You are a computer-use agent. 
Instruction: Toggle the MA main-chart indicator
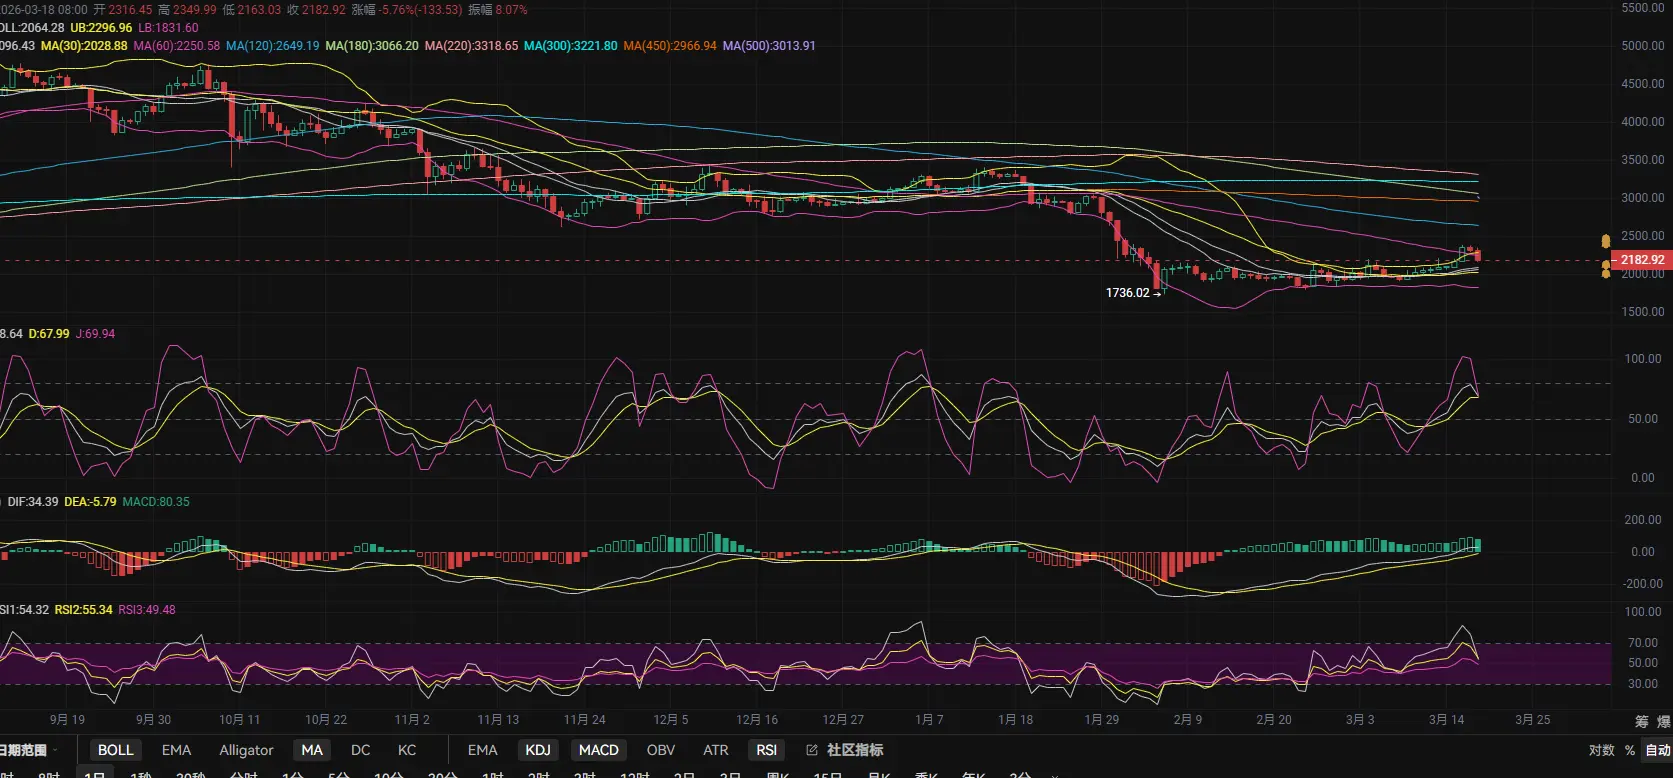[x=312, y=750]
